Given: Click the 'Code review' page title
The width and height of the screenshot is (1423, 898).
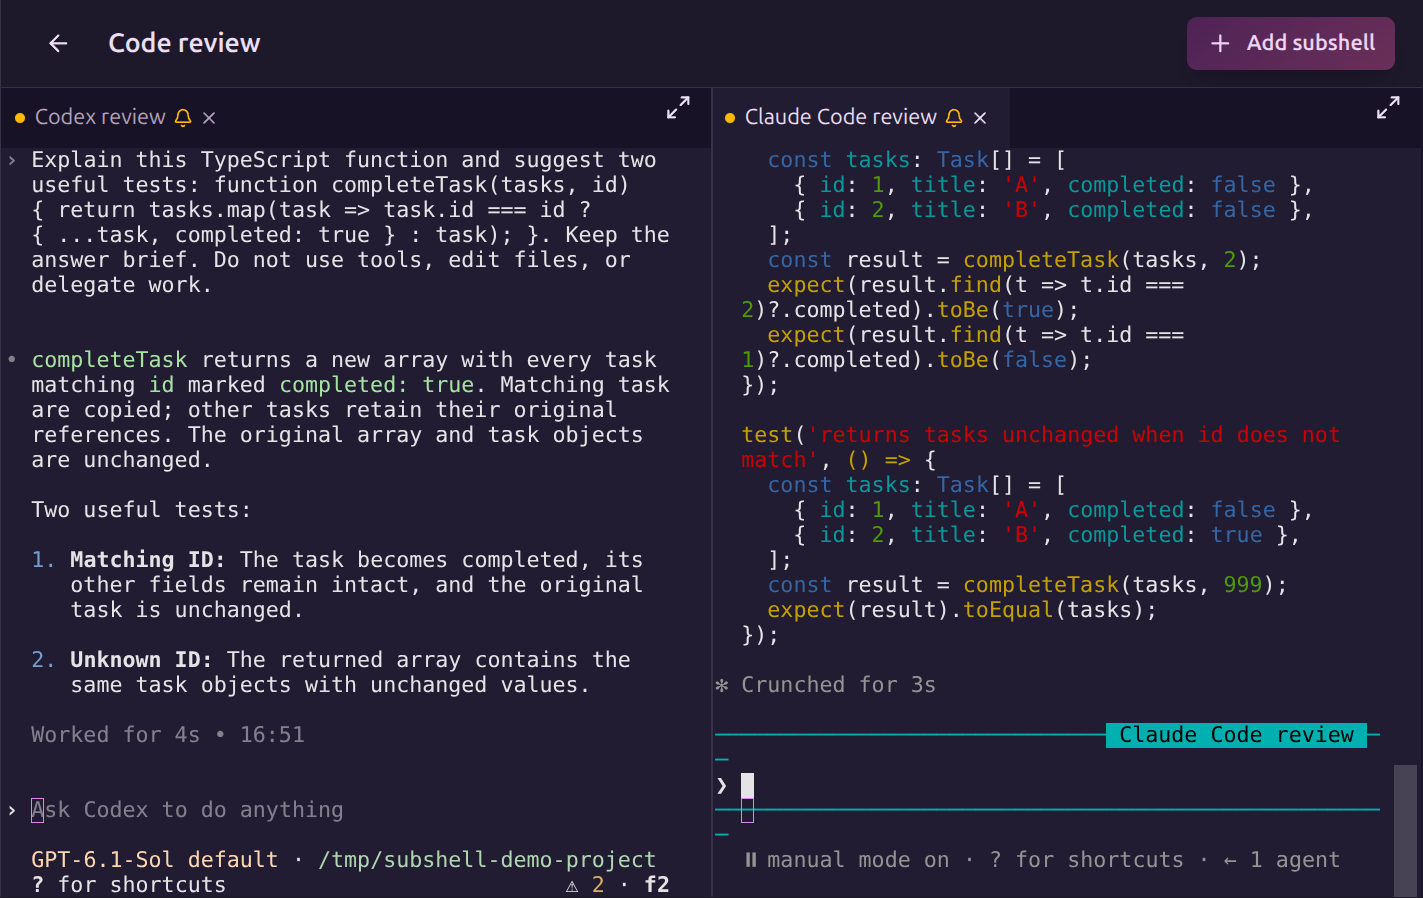Looking at the screenshot, I should point(184,43).
